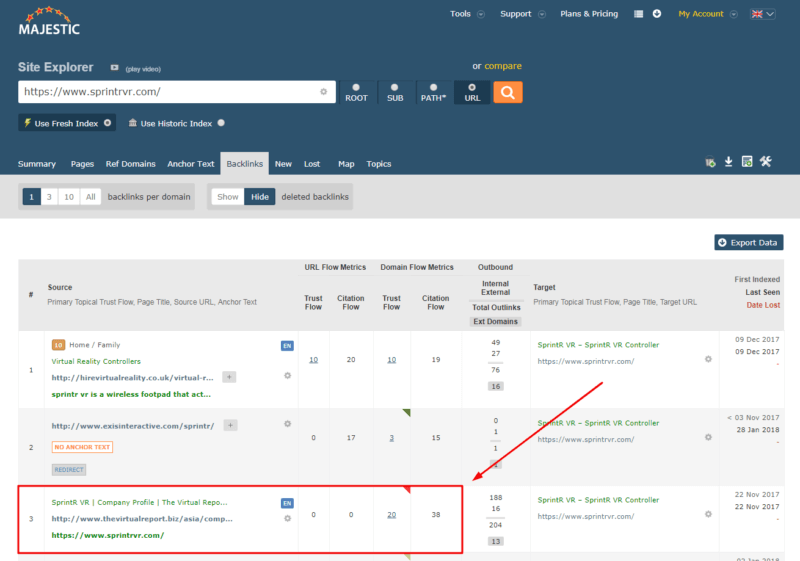Image resolution: width=800 pixels, height=561 pixels.
Task: Click the list icon next to Plans & Pricing
Action: tap(639, 14)
